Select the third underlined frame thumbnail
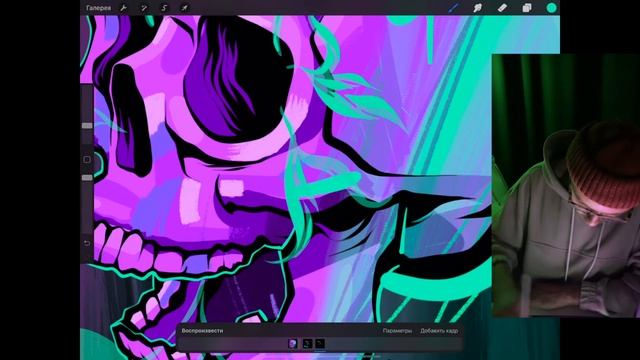Viewport: 640px width, 360px height. (320, 344)
